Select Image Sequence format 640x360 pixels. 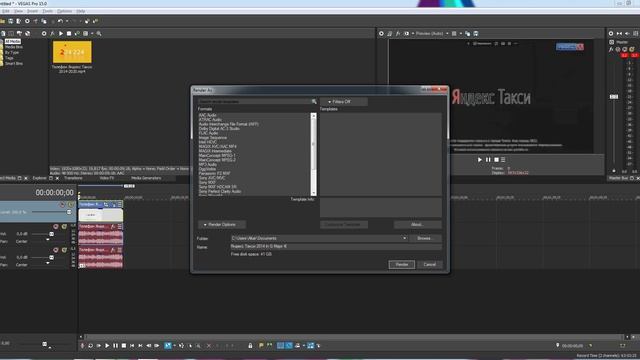213,138
